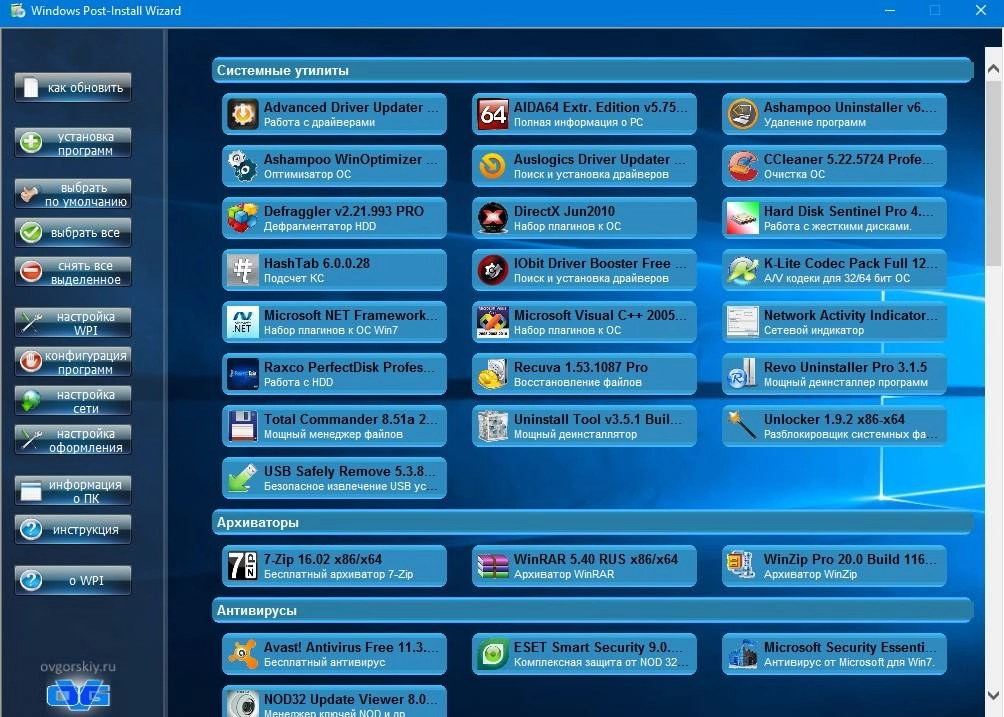
Task: Click the Defraggler icon
Action: [242, 218]
